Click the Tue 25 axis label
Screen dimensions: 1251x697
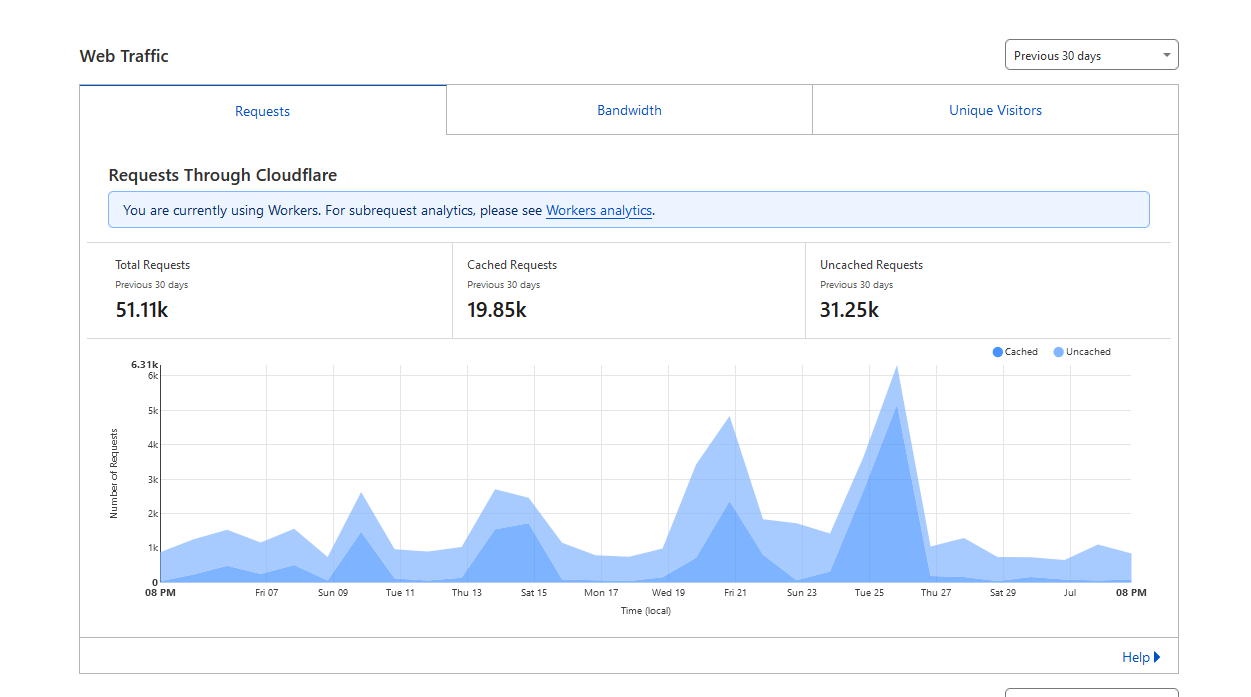(869, 592)
